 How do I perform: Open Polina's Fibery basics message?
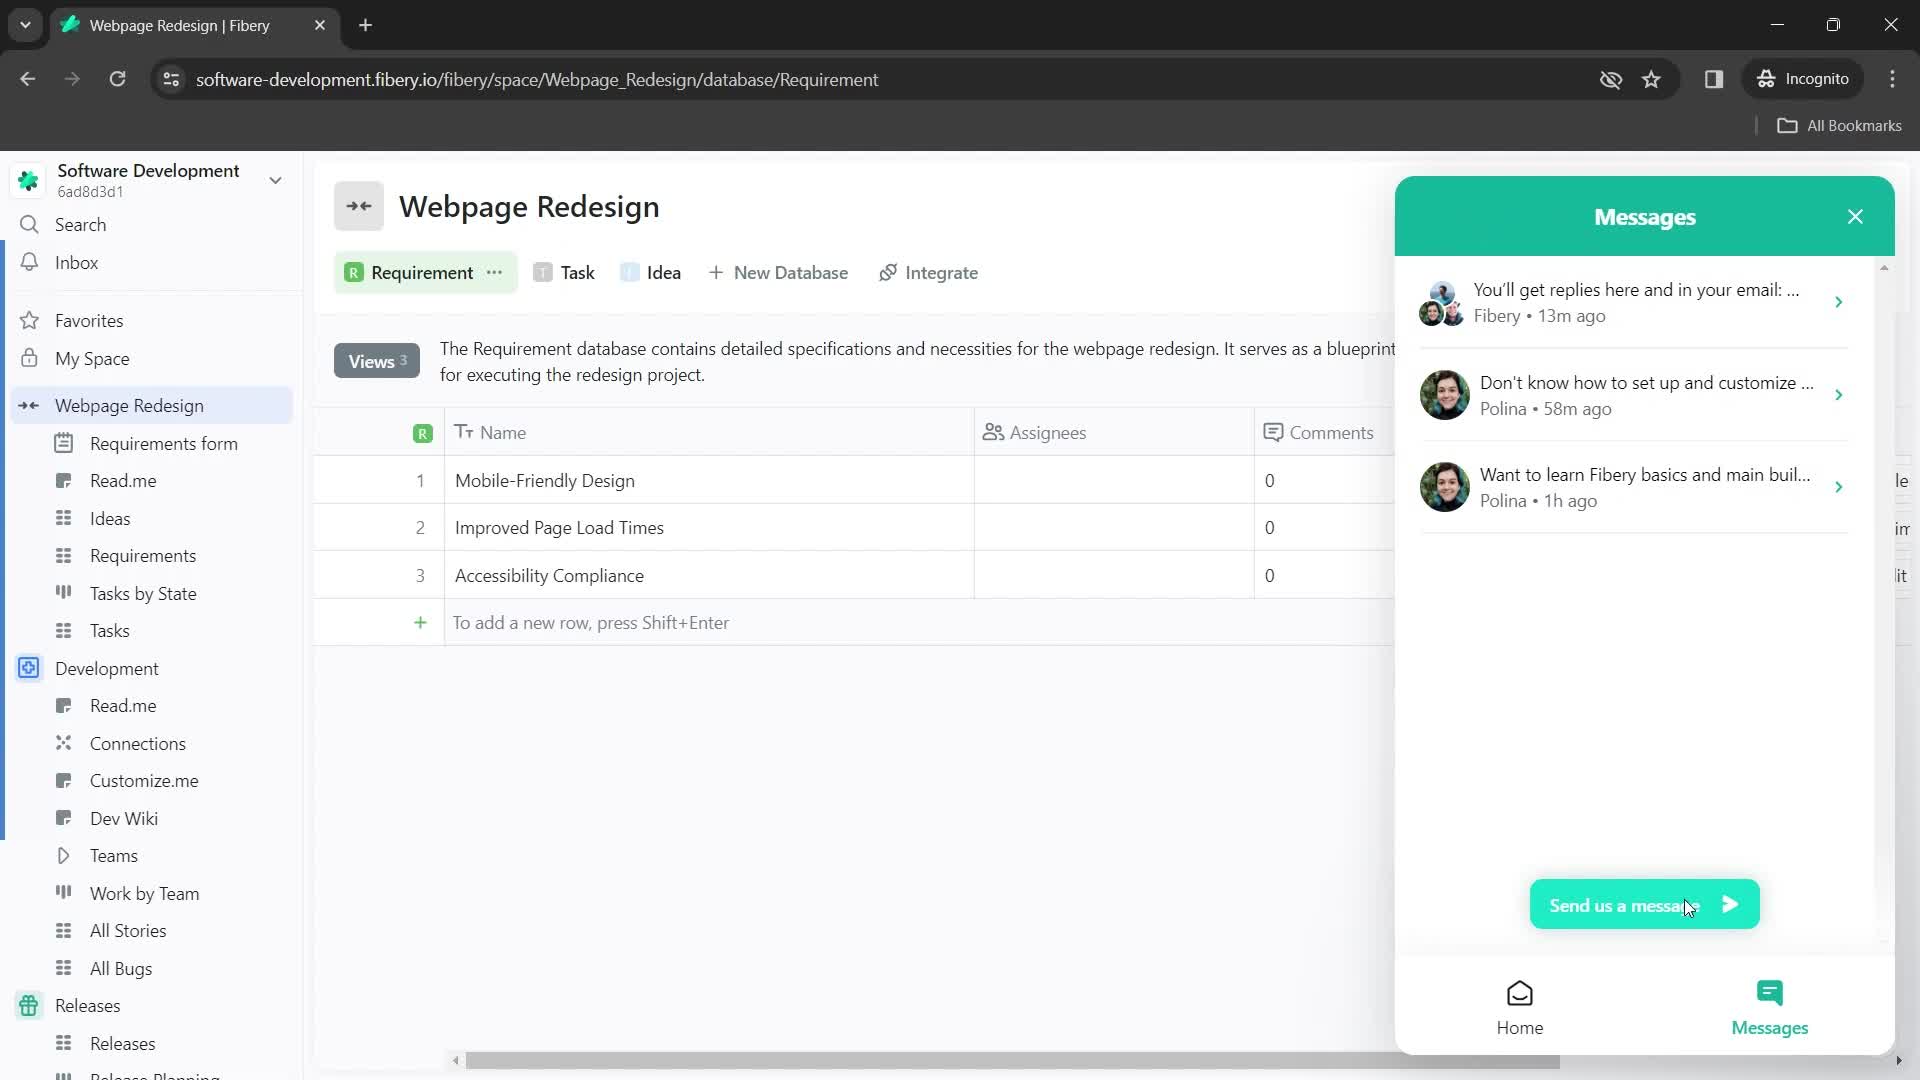click(x=1633, y=487)
